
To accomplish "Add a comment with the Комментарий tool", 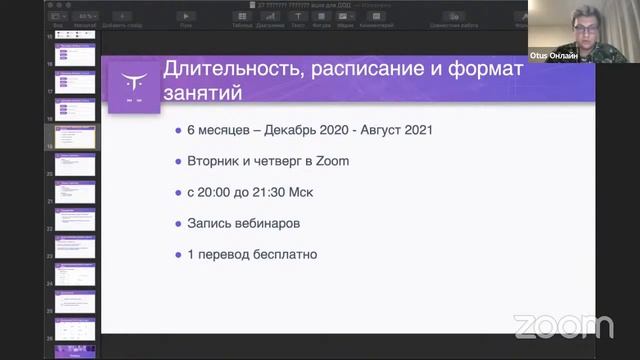I will pyautogui.click(x=376, y=16).
